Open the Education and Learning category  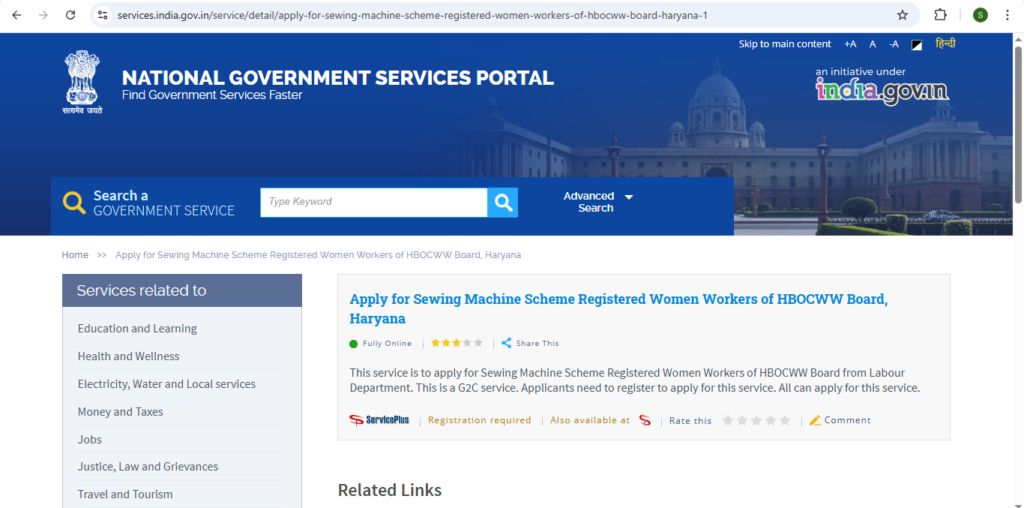[137, 328]
